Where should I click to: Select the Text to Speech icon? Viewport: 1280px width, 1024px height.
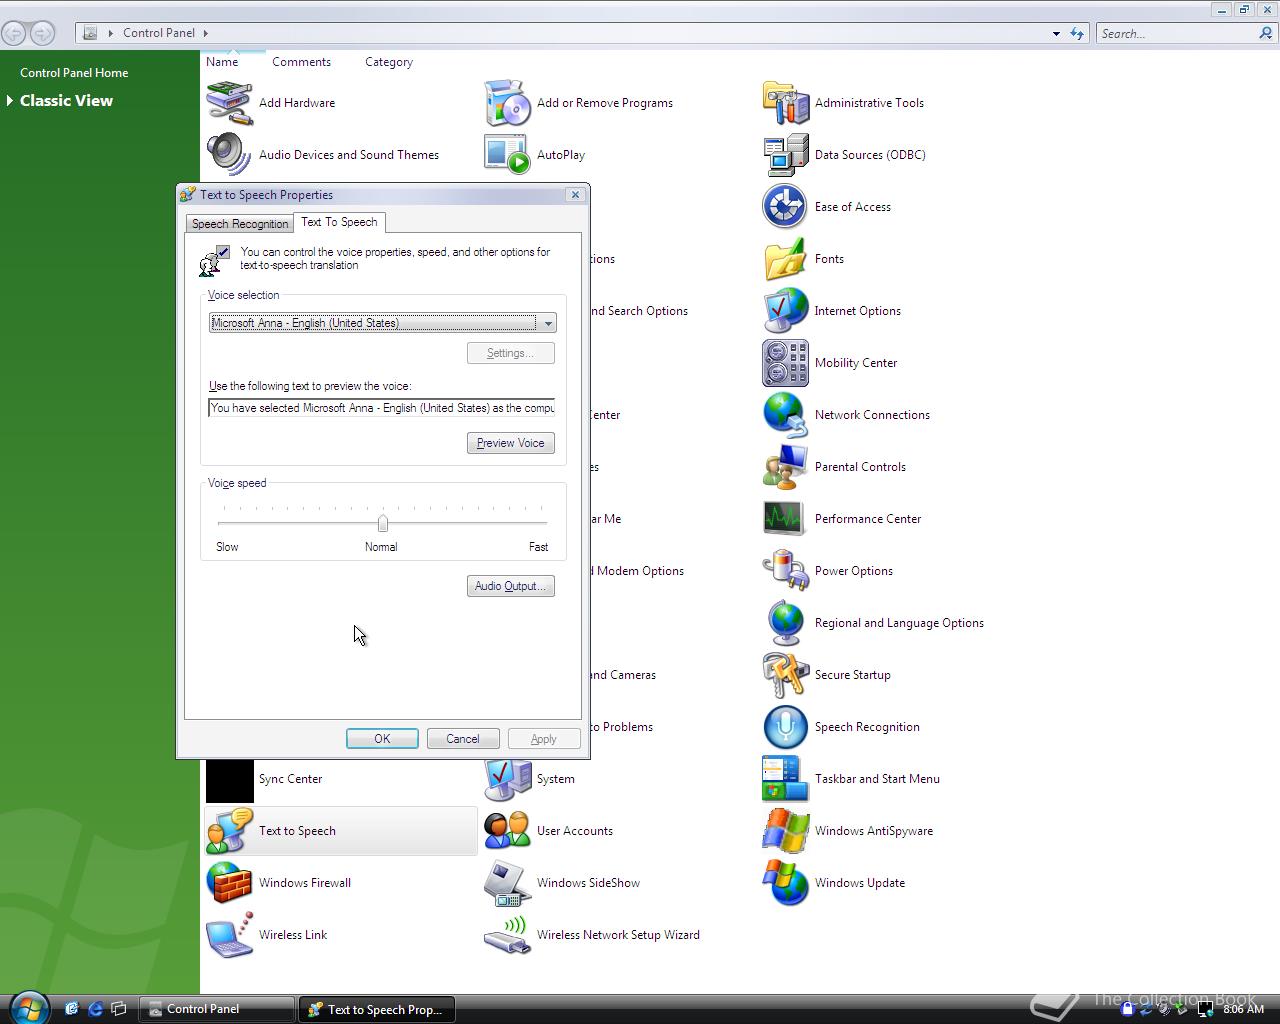tap(229, 831)
